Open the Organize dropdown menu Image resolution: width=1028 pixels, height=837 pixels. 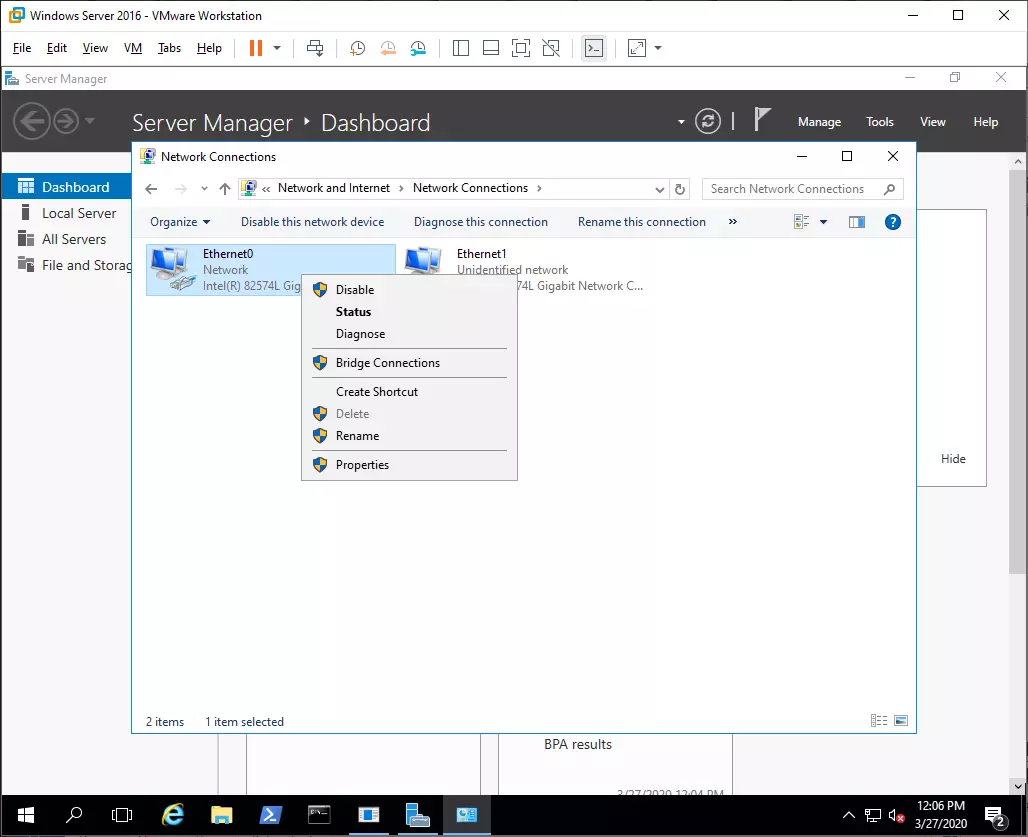[180, 222]
